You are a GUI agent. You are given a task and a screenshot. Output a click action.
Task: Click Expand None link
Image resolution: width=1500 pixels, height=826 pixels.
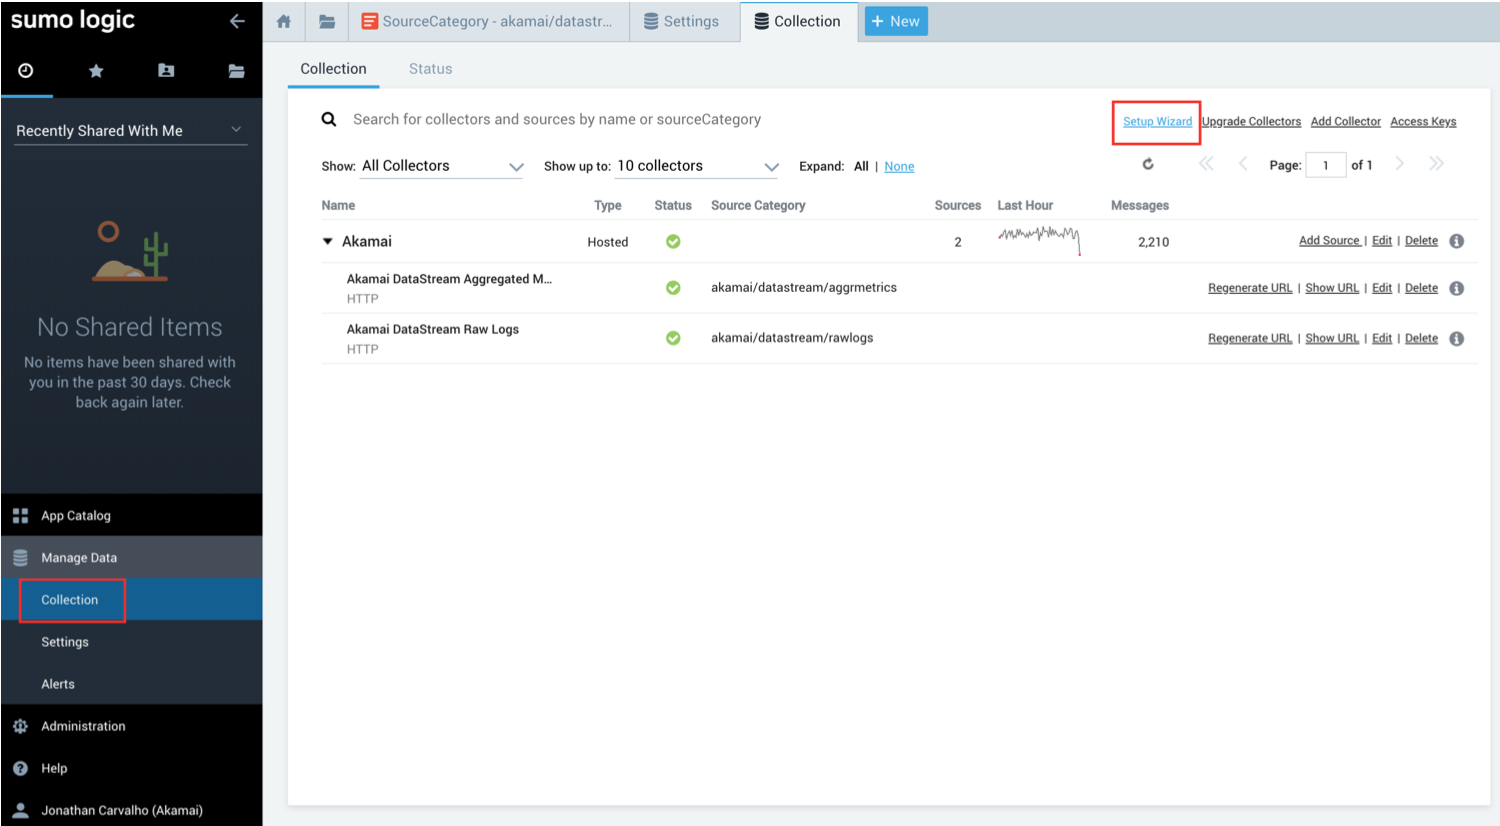[x=899, y=166]
